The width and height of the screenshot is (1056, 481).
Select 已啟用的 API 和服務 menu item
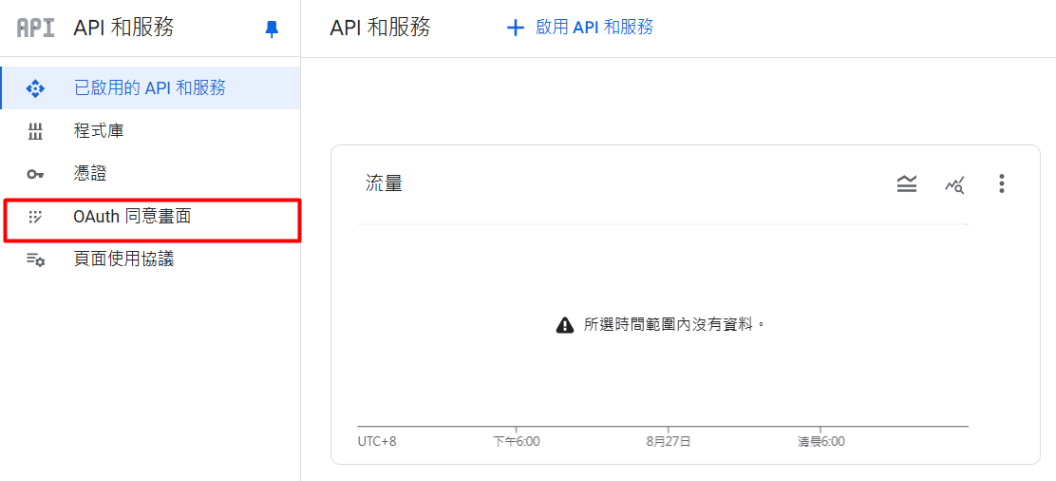151,88
